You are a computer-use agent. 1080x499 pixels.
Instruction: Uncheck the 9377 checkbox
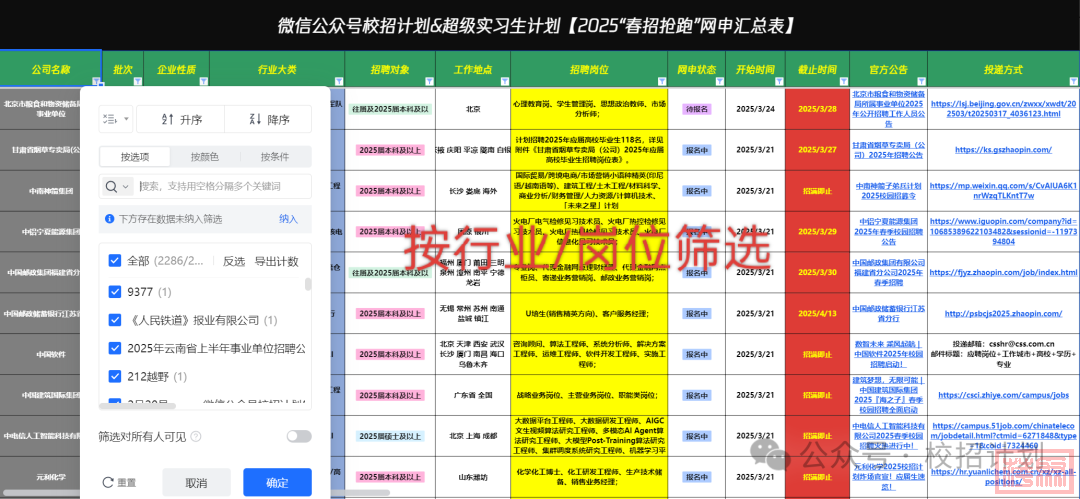(116, 292)
